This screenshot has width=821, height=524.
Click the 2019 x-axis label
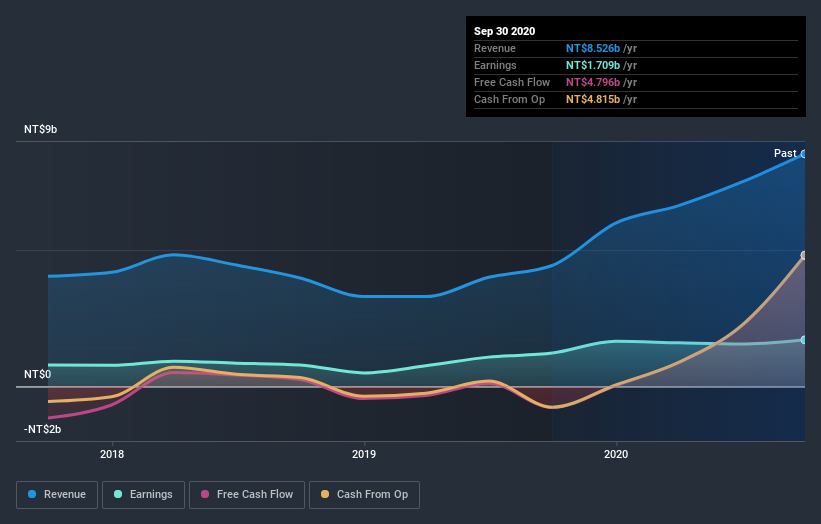pos(364,454)
